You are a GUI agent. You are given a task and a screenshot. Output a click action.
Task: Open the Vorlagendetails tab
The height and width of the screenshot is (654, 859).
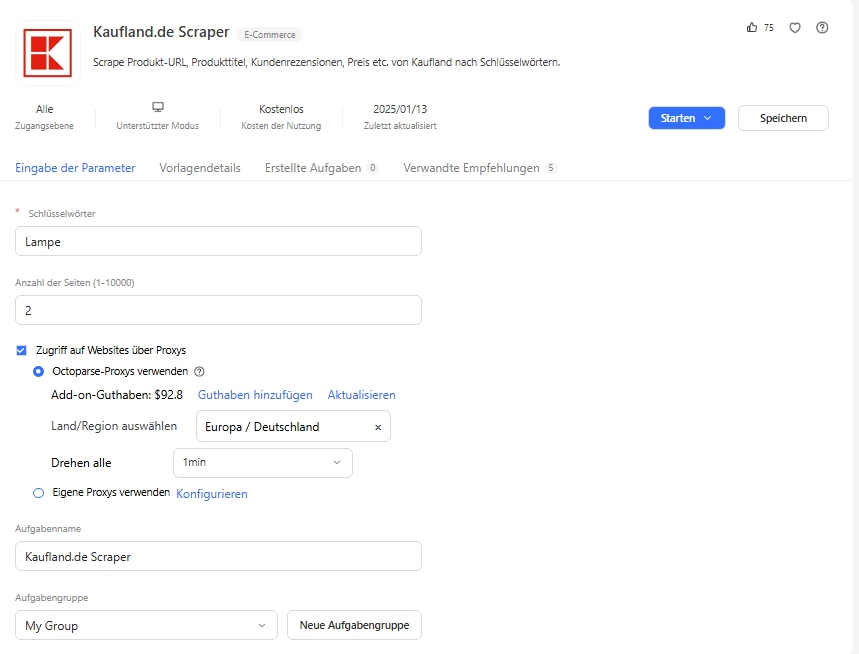(200, 168)
